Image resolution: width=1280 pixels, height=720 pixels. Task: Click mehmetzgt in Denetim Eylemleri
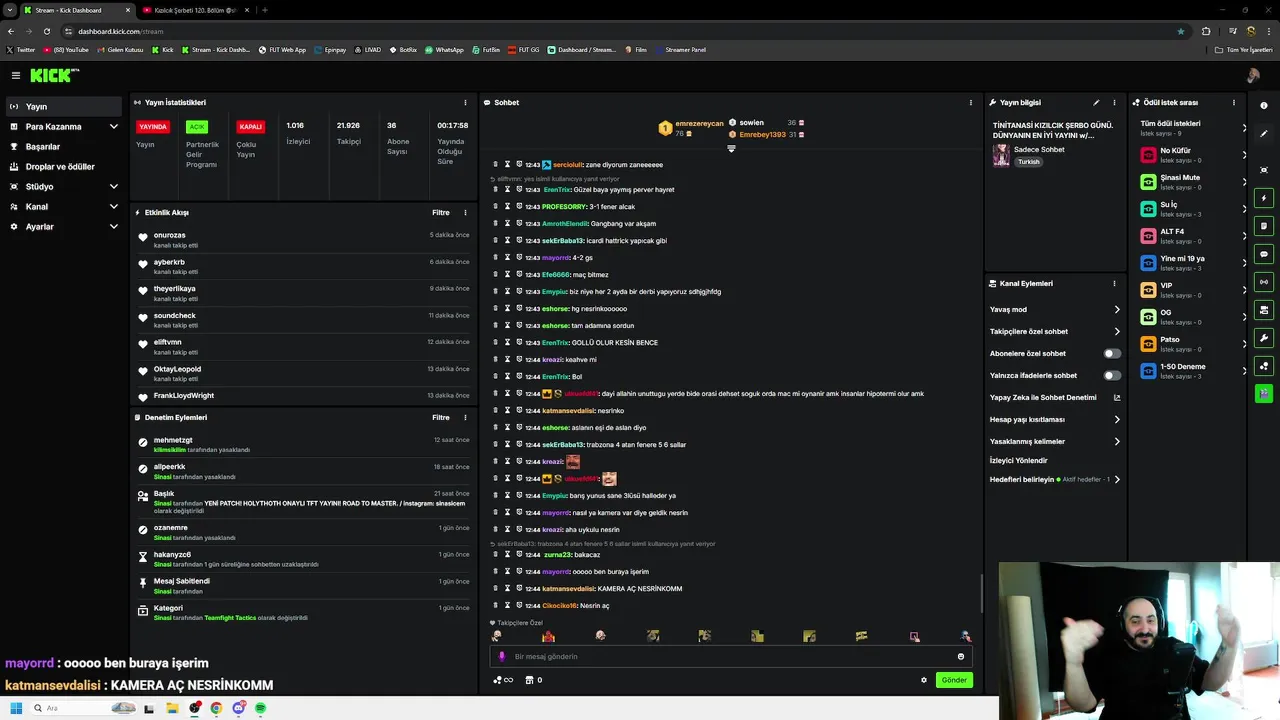[173, 440]
